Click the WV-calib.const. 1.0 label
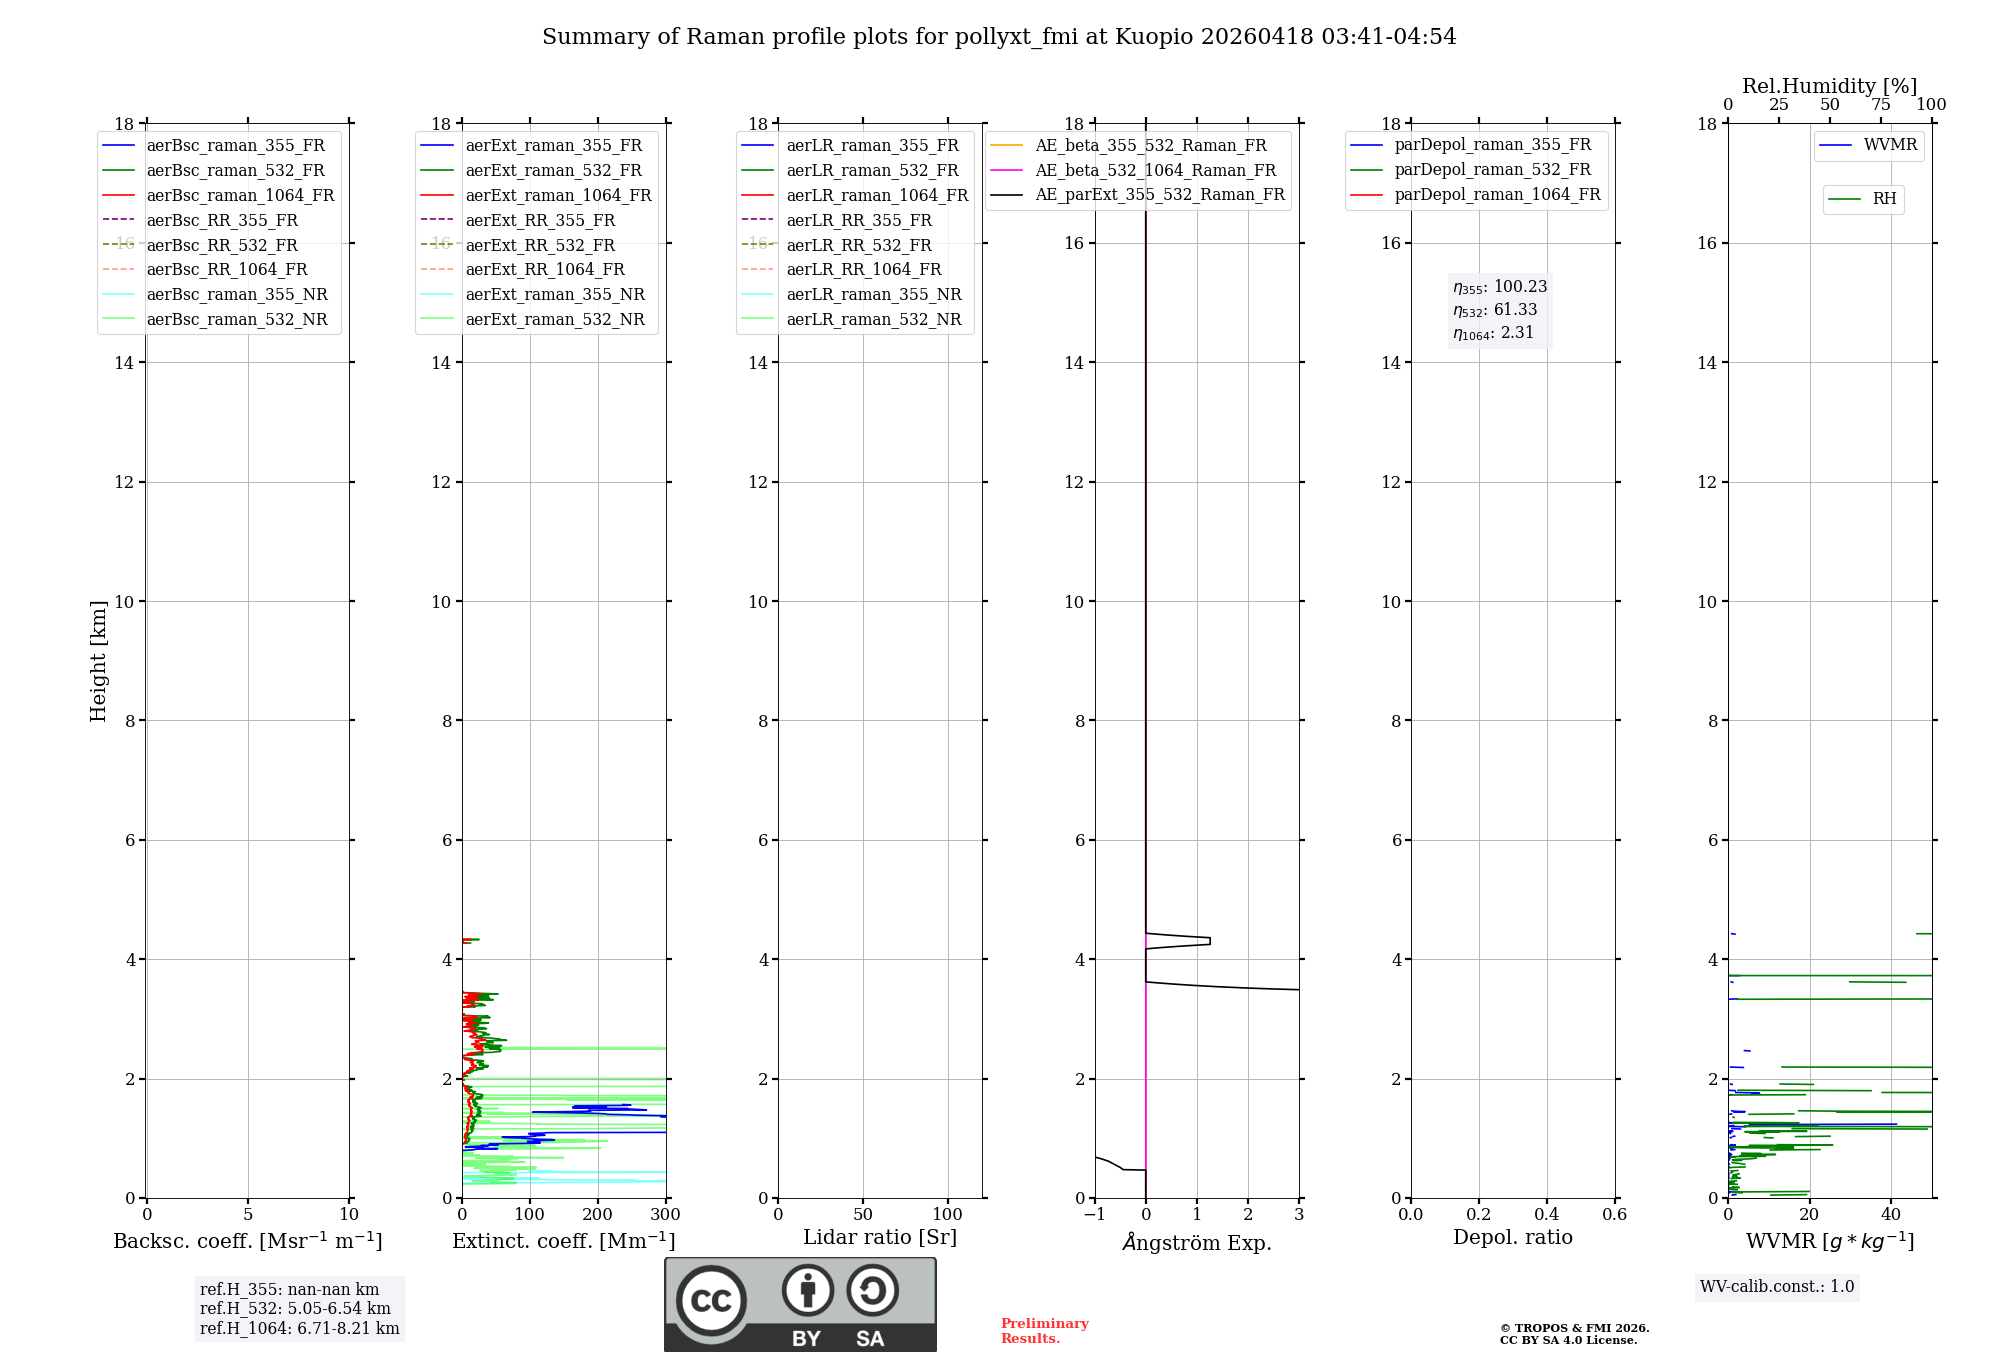2000x1360 pixels. tap(1777, 1287)
